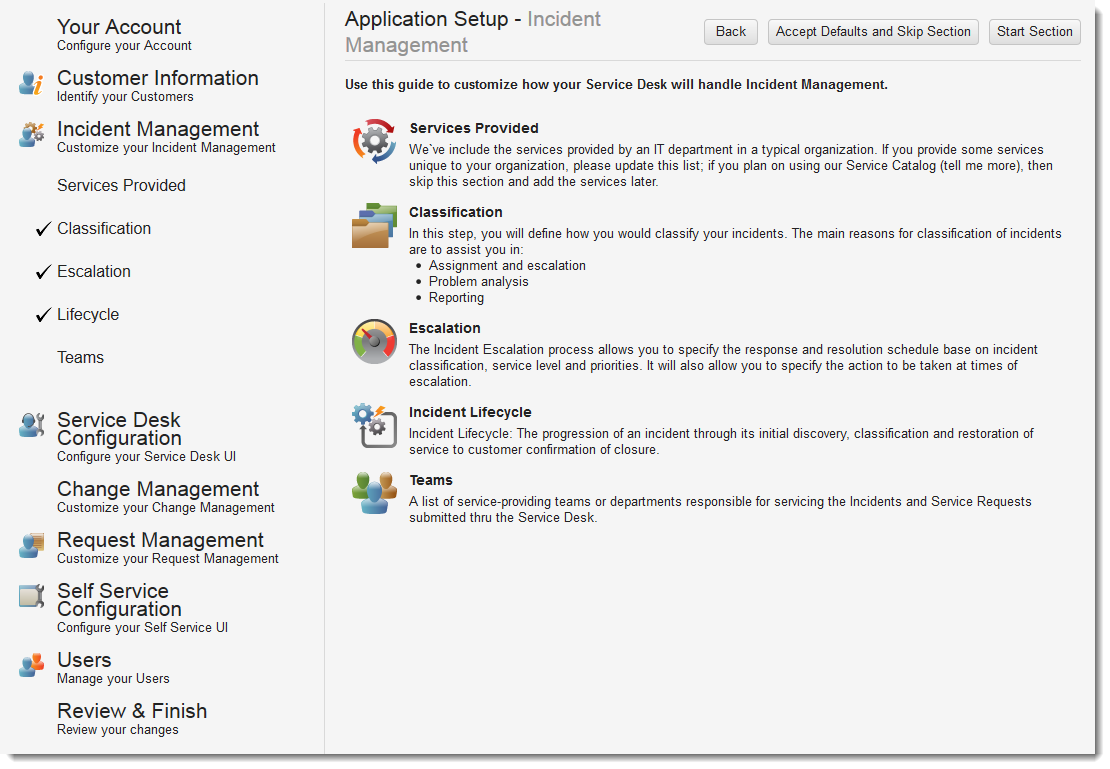This screenshot has width=1110, height=769.
Task: Click 'Configure your Service Desk UI' subtitle
Action: pyautogui.click(x=147, y=457)
